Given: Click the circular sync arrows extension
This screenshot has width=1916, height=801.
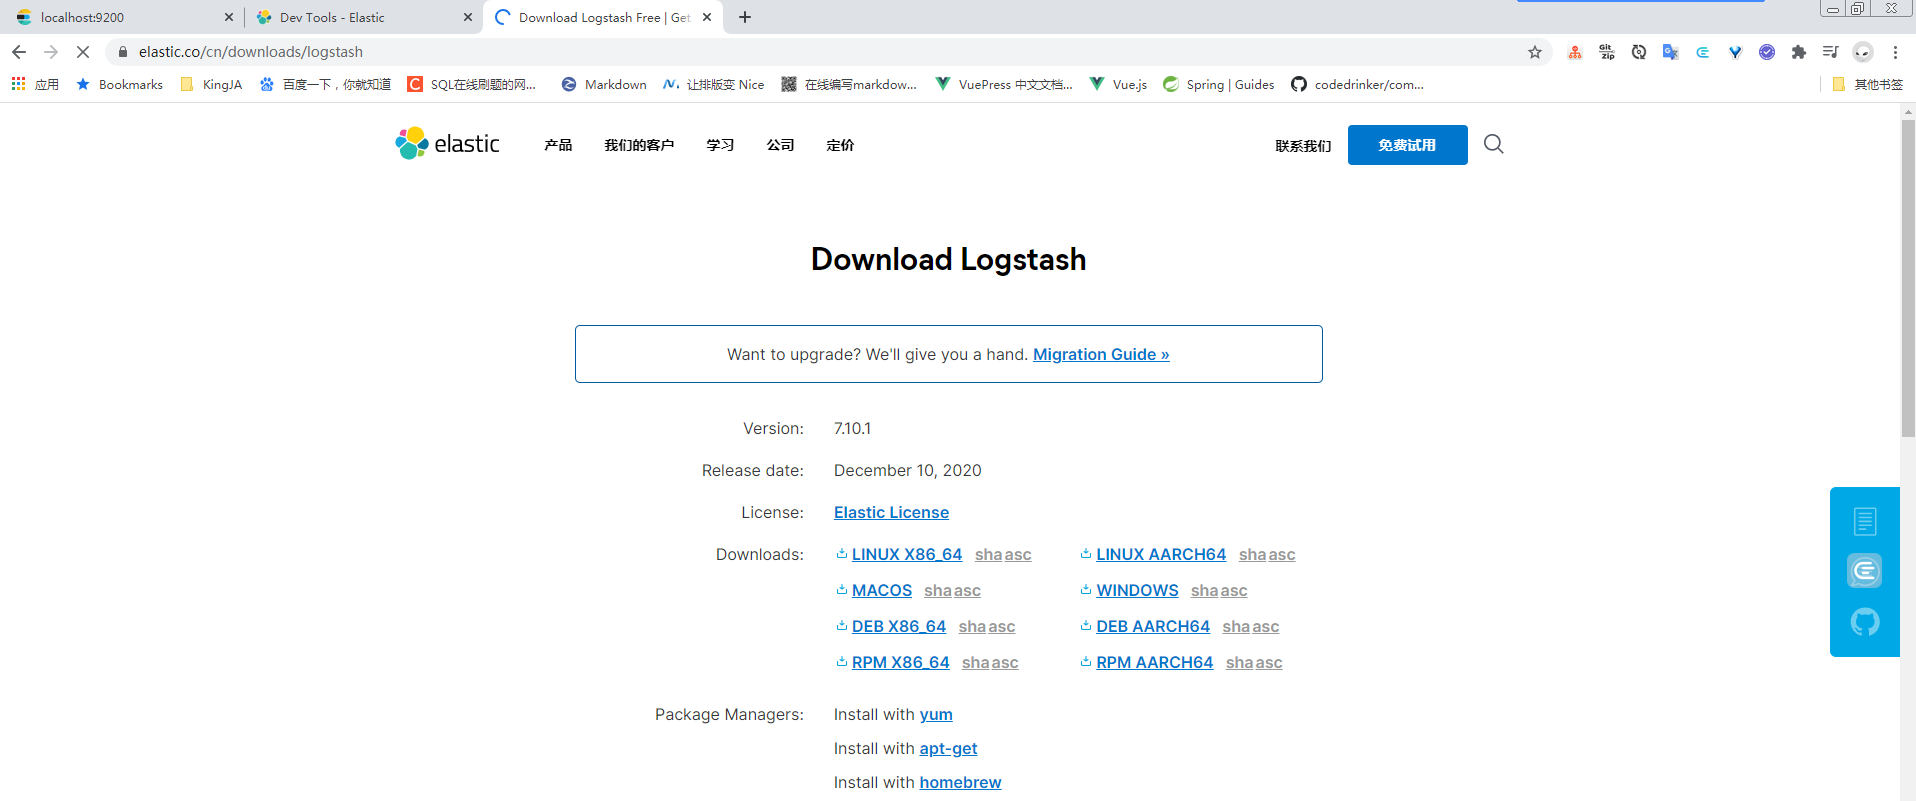Looking at the screenshot, I should click(1639, 52).
